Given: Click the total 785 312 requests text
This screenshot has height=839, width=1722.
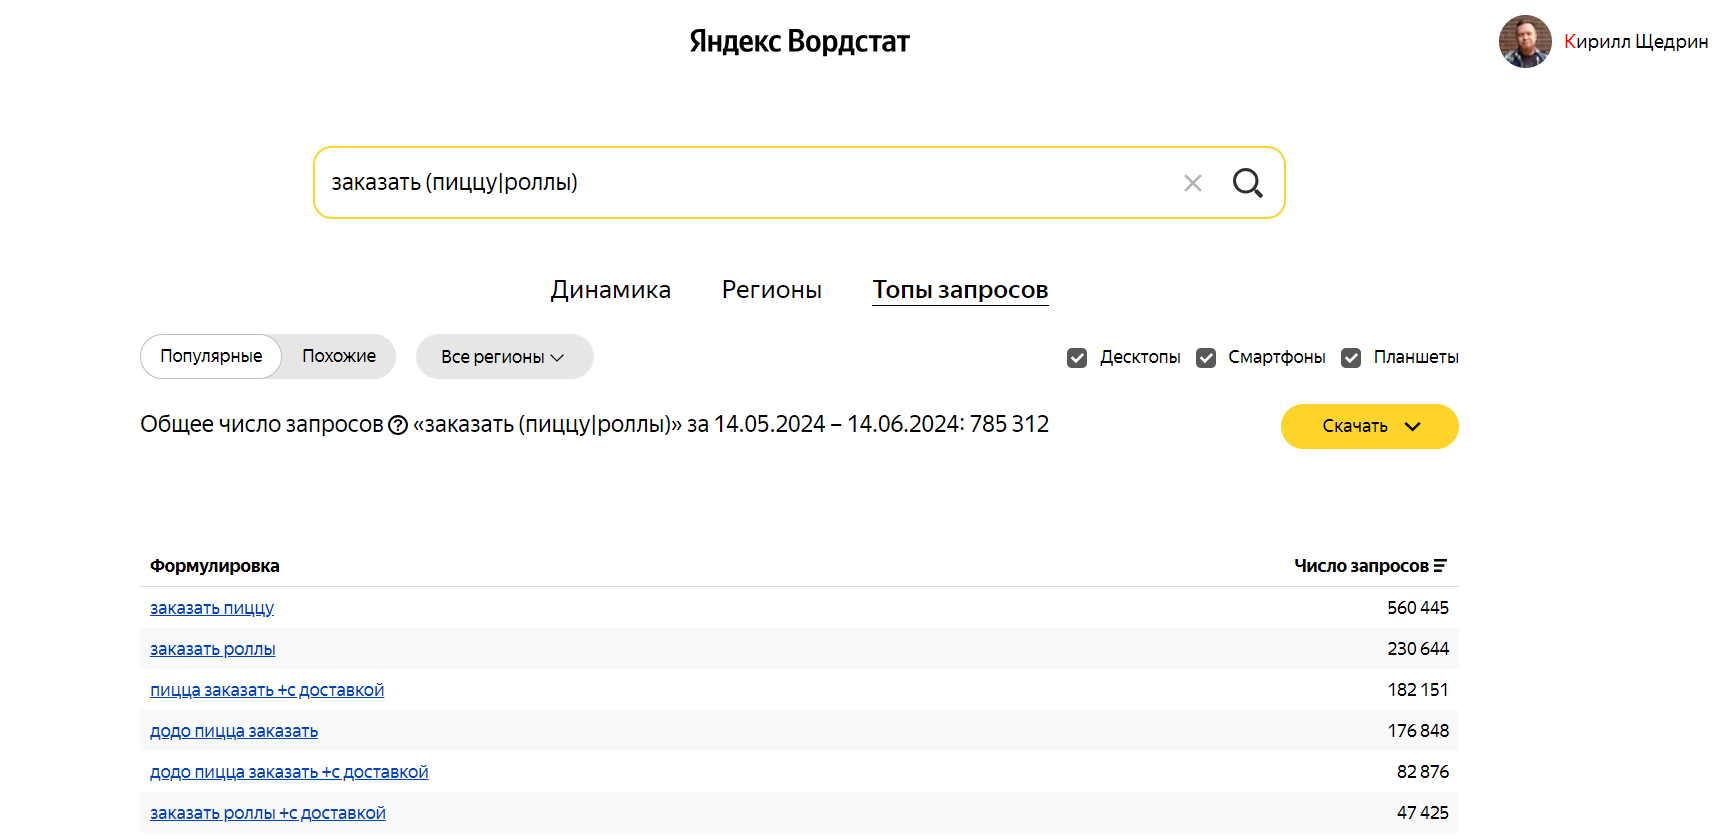Looking at the screenshot, I should click(x=1009, y=424).
